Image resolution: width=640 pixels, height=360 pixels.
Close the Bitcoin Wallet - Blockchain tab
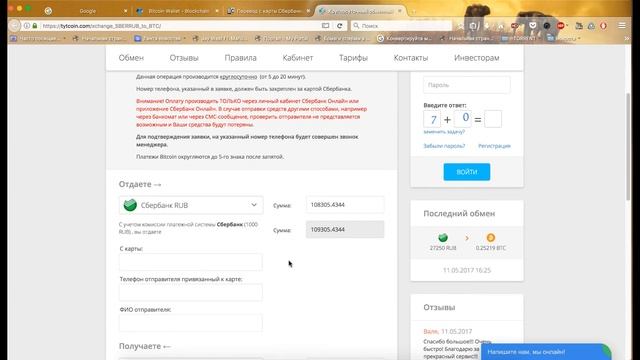pos(217,11)
